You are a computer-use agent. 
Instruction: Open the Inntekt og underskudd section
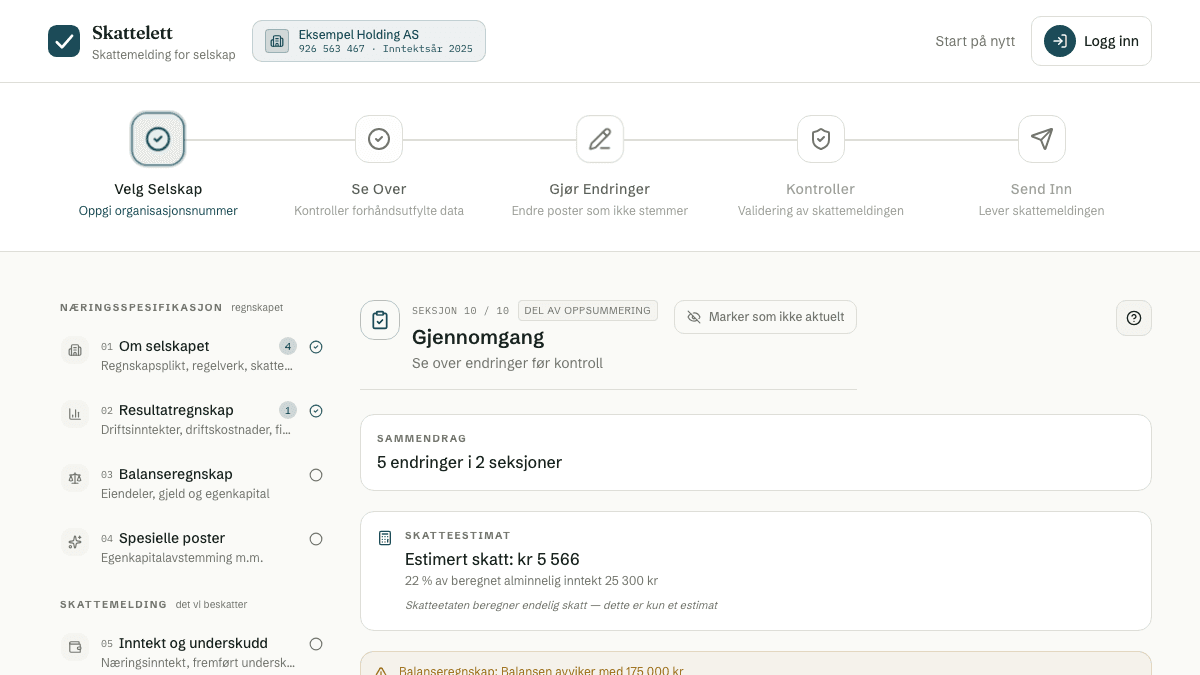point(192,652)
